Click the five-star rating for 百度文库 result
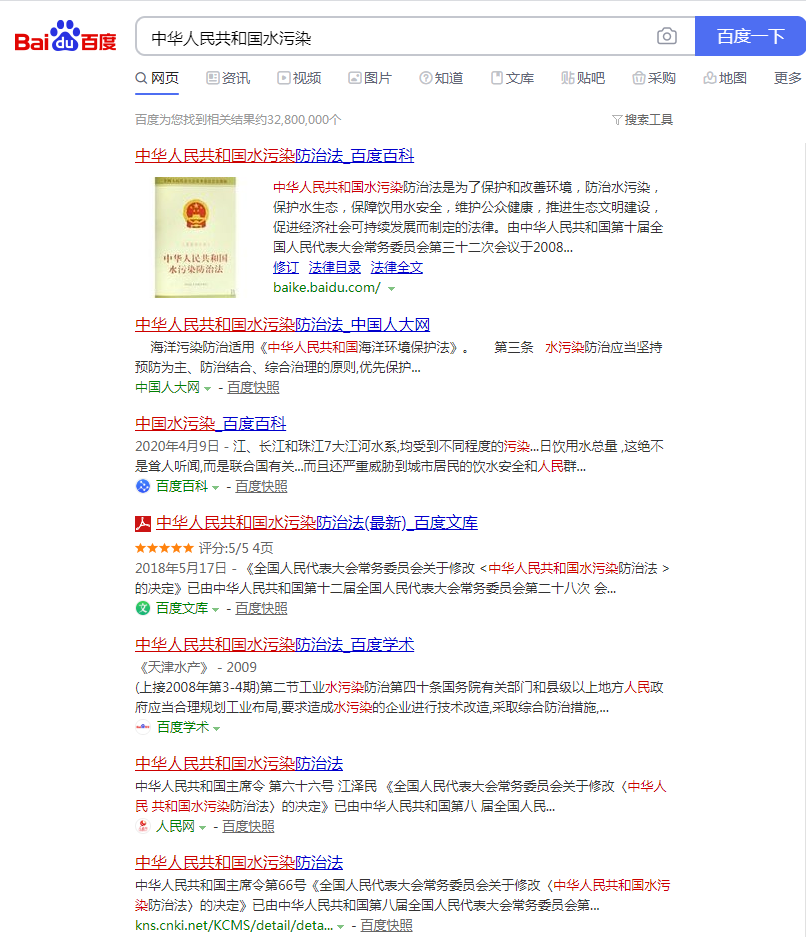 coord(164,548)
